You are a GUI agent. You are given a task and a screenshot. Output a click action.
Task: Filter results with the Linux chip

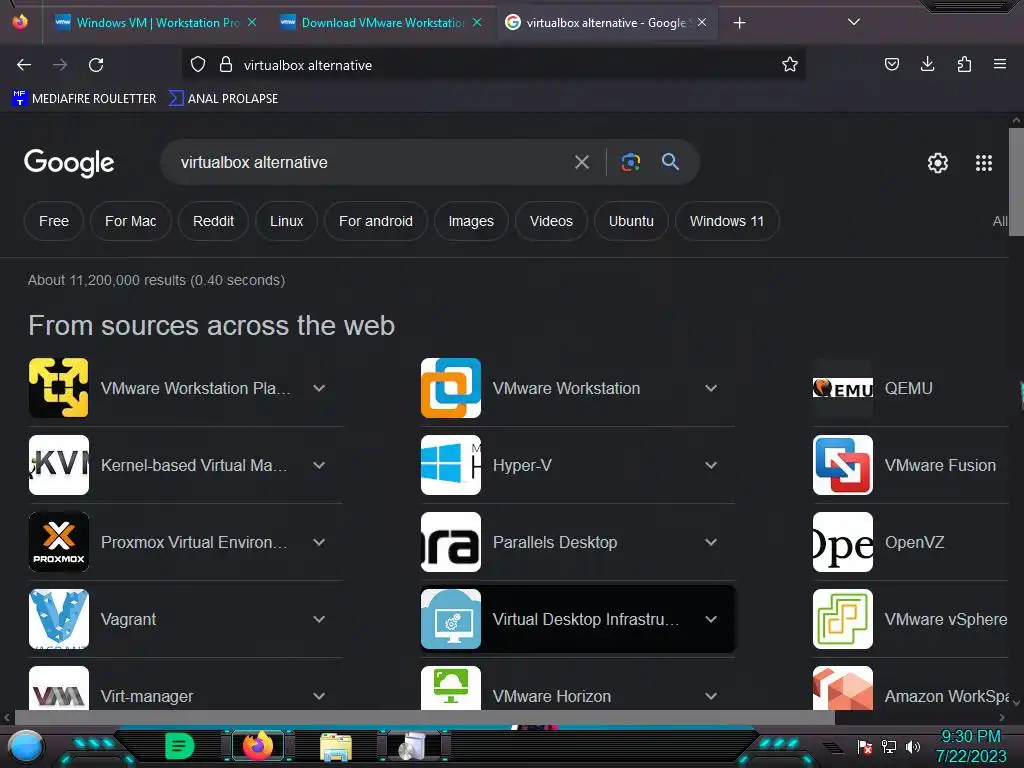(x=287, y=221)
